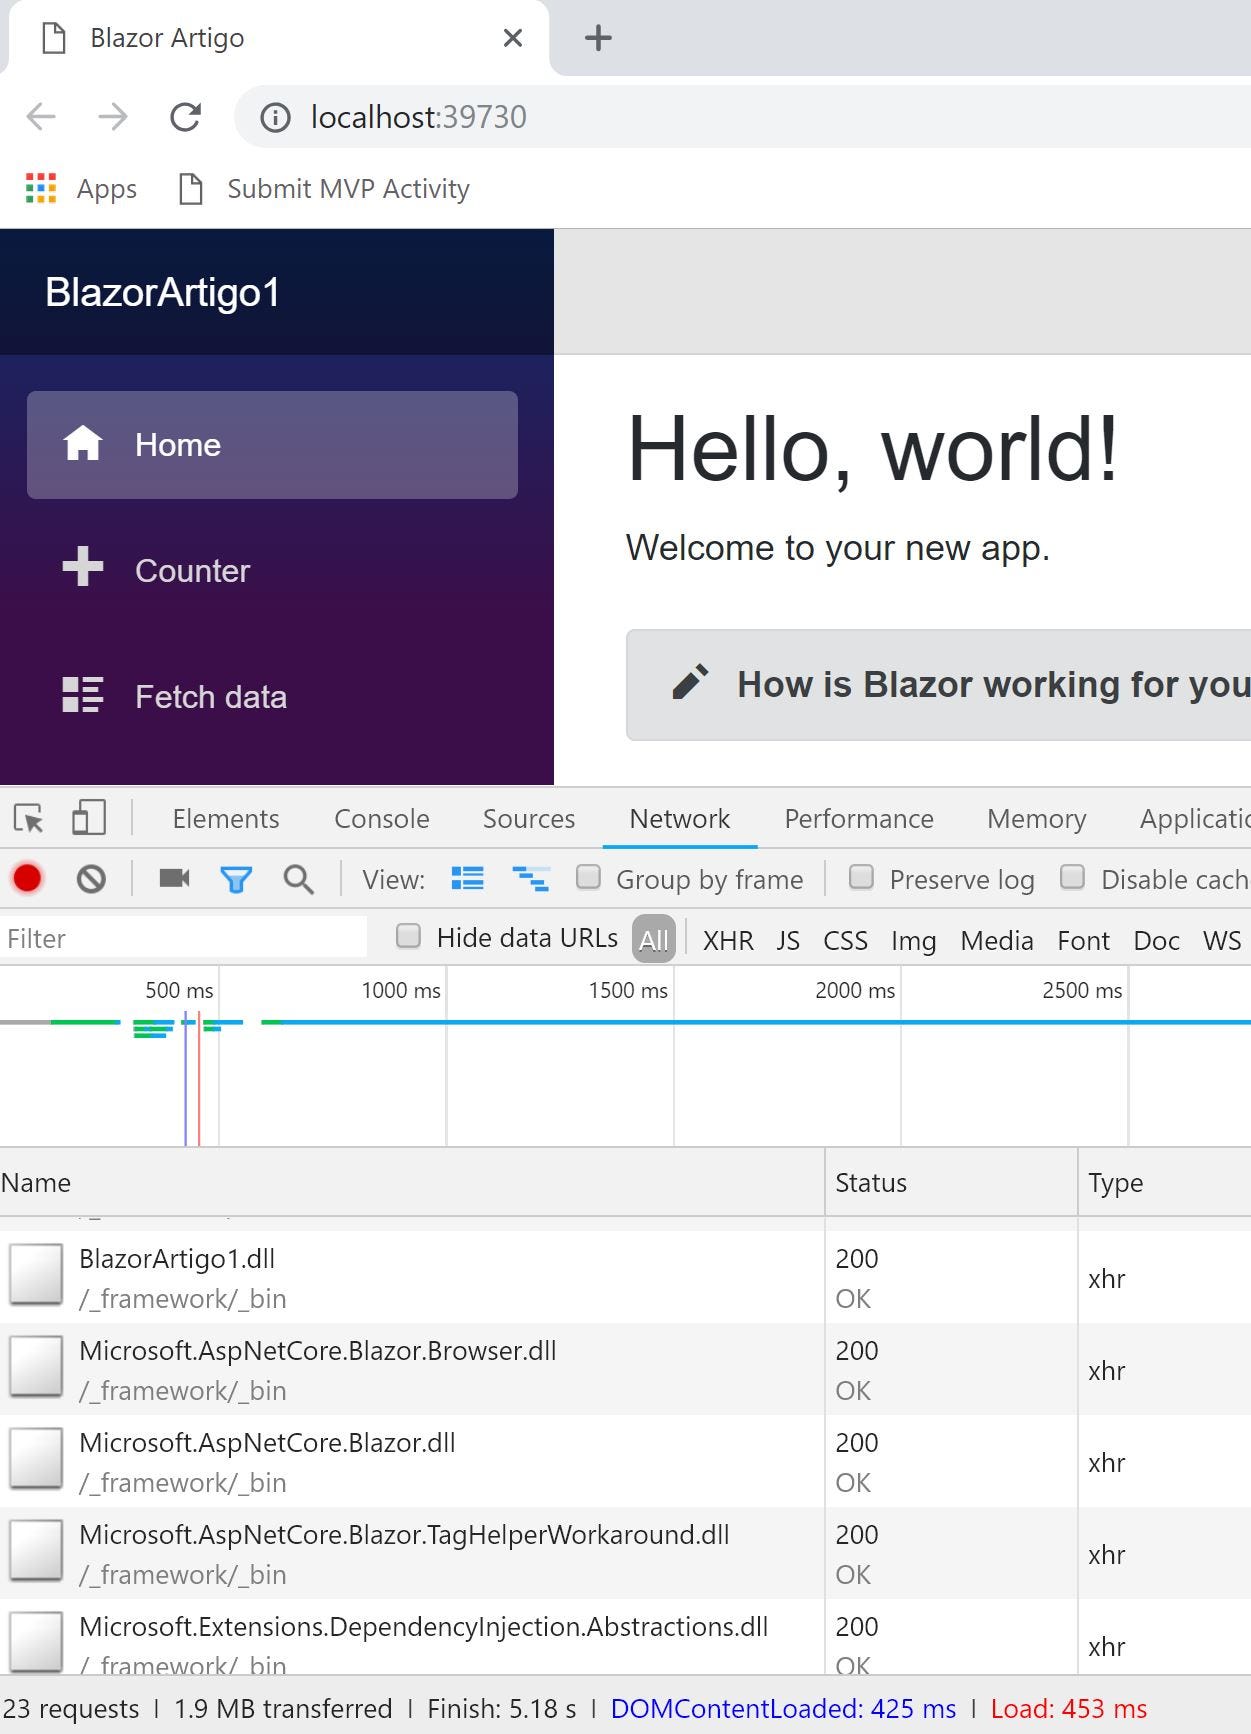
Task: Click the Fetch data list icon
Action: [83, 694]
